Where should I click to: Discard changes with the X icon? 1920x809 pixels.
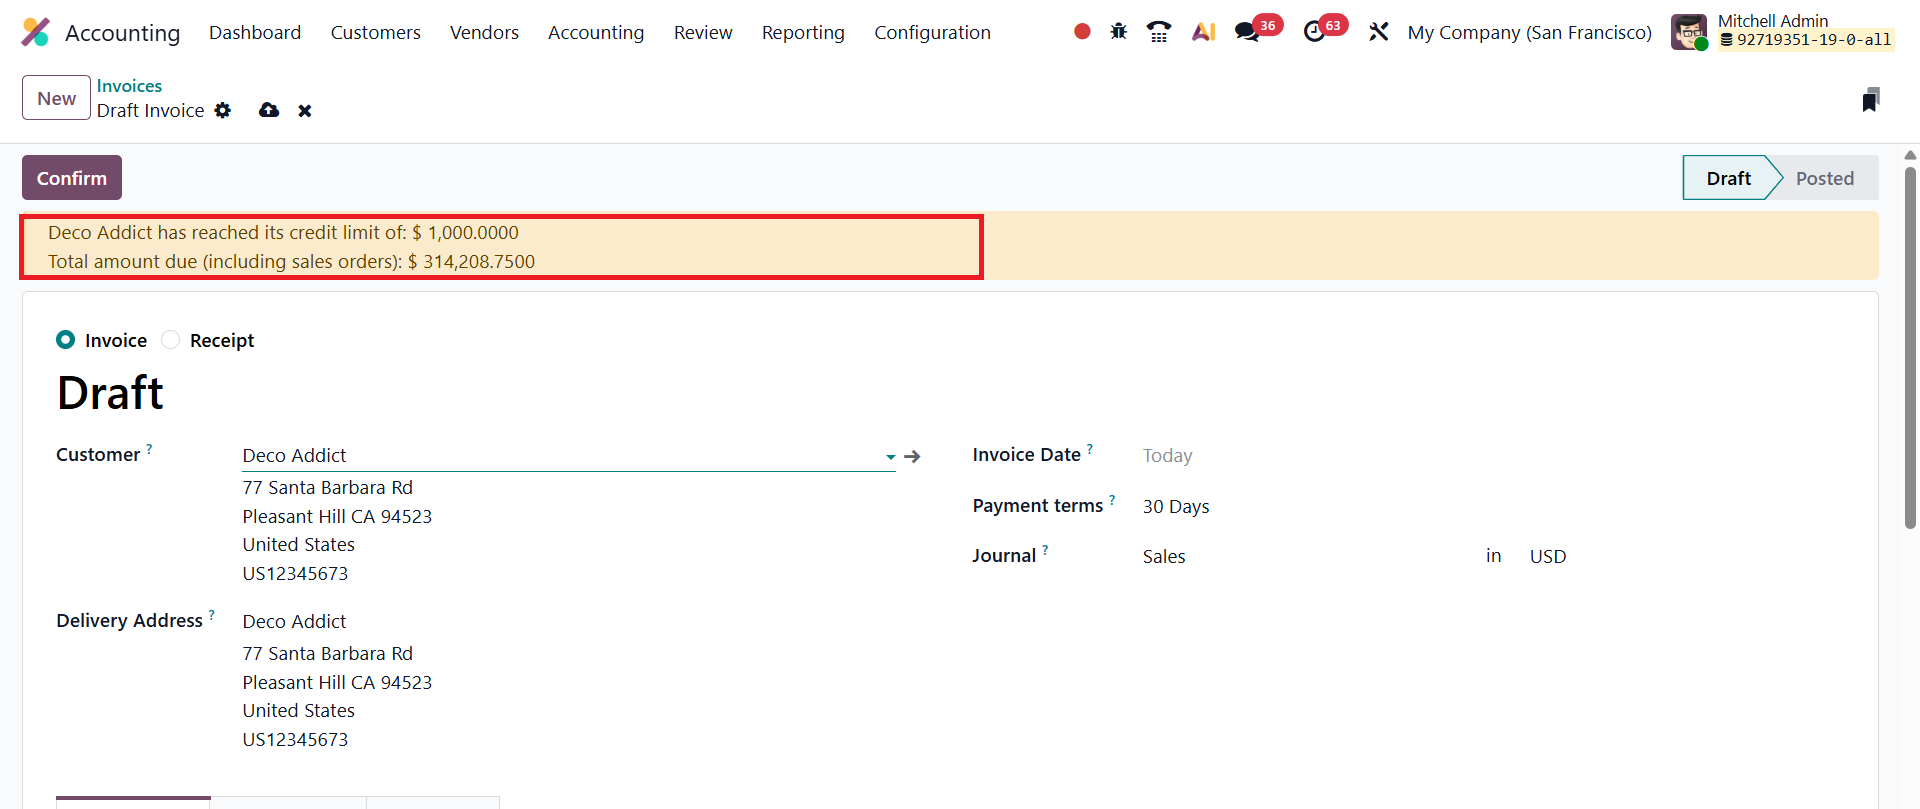coord(305,111)
